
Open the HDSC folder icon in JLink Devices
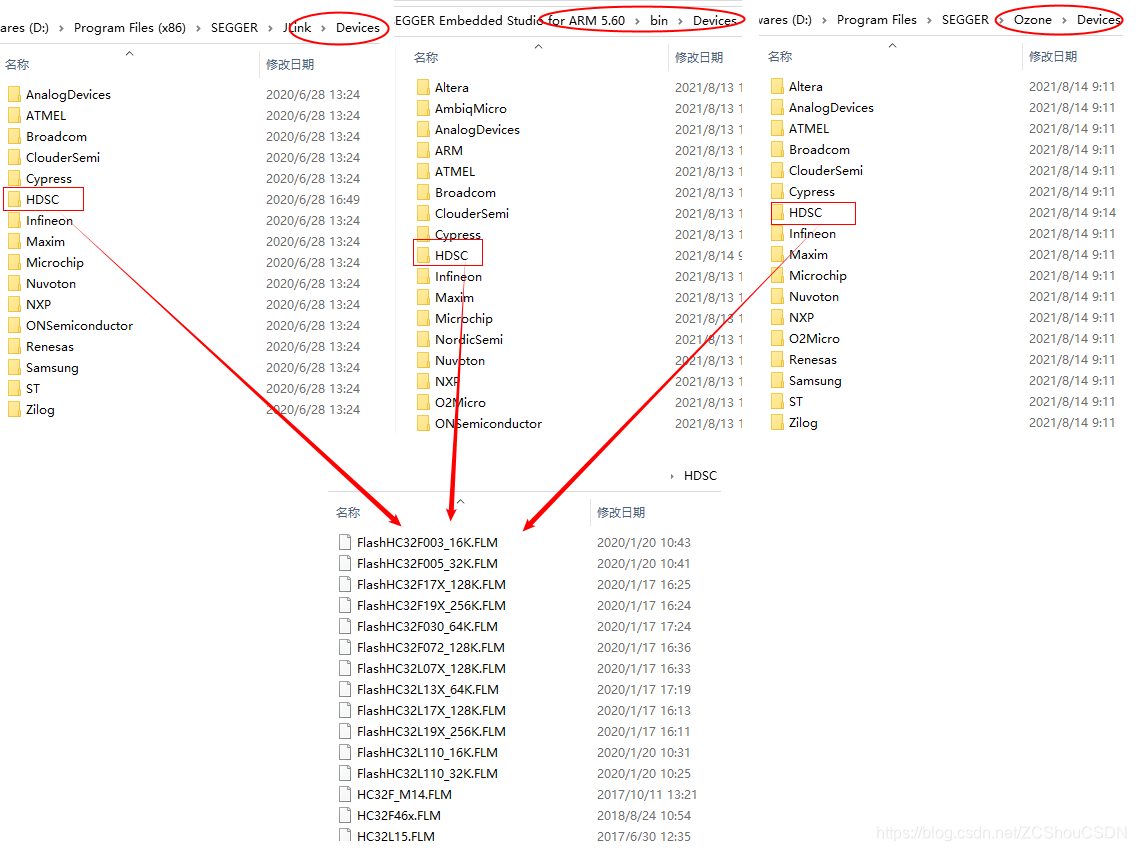[x=14, y=199]
